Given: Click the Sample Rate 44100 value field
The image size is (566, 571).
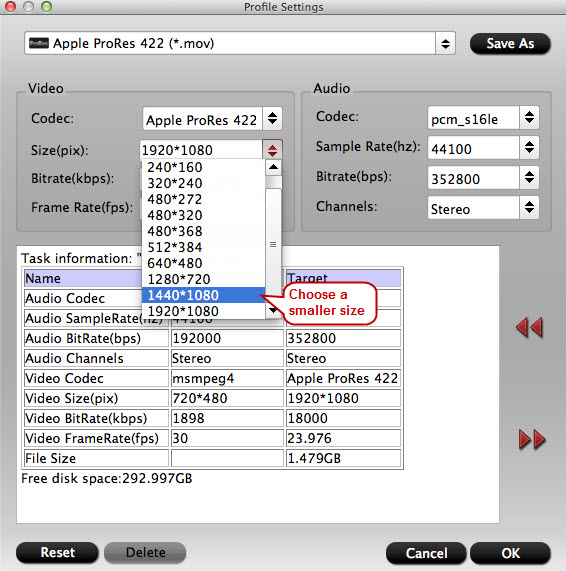Looking at the screenshot, I should (x=473, y=148).
